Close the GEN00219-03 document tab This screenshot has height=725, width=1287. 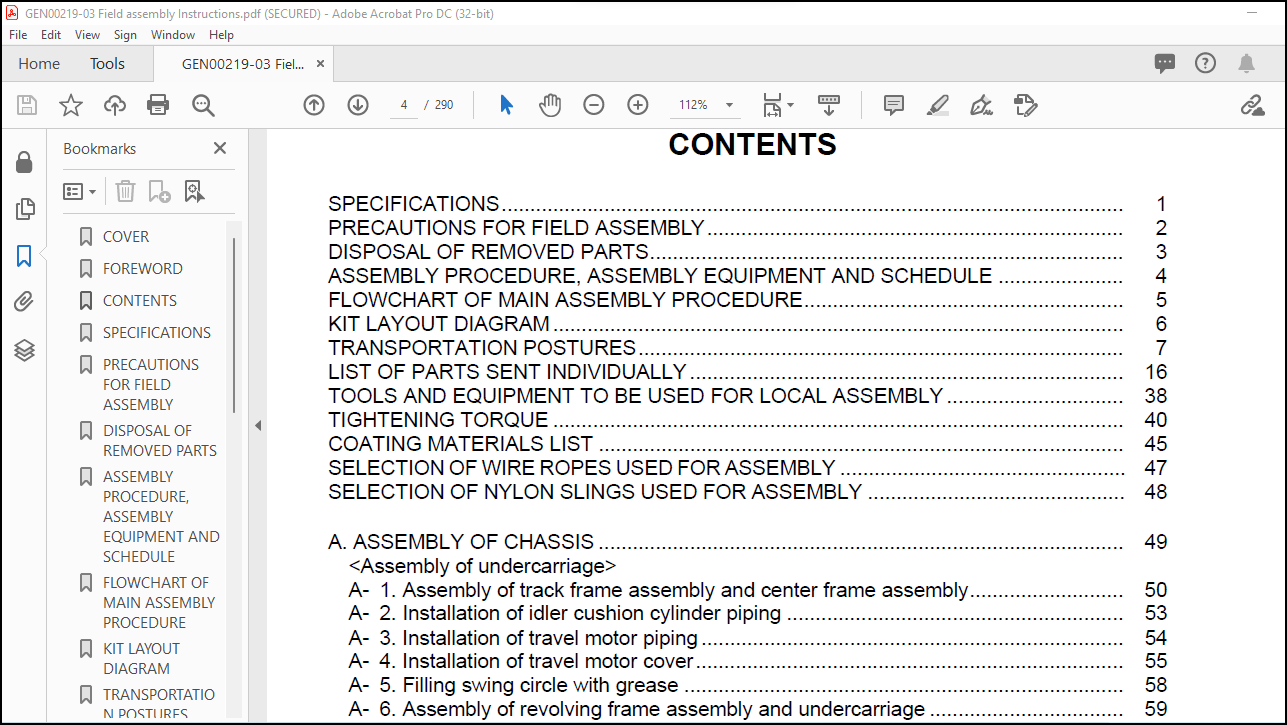click(x=320, y=63)
